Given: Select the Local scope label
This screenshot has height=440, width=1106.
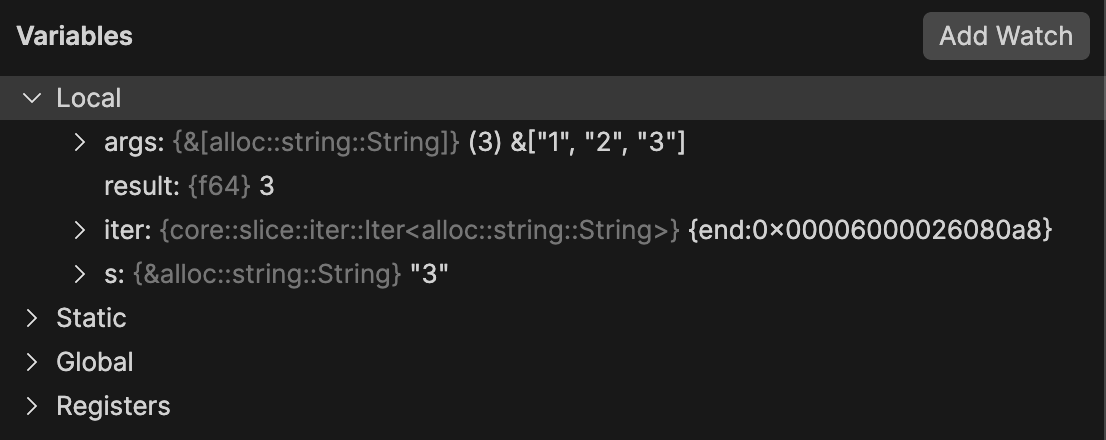Looking at the screenshot, I should click(x=89, y=98).
